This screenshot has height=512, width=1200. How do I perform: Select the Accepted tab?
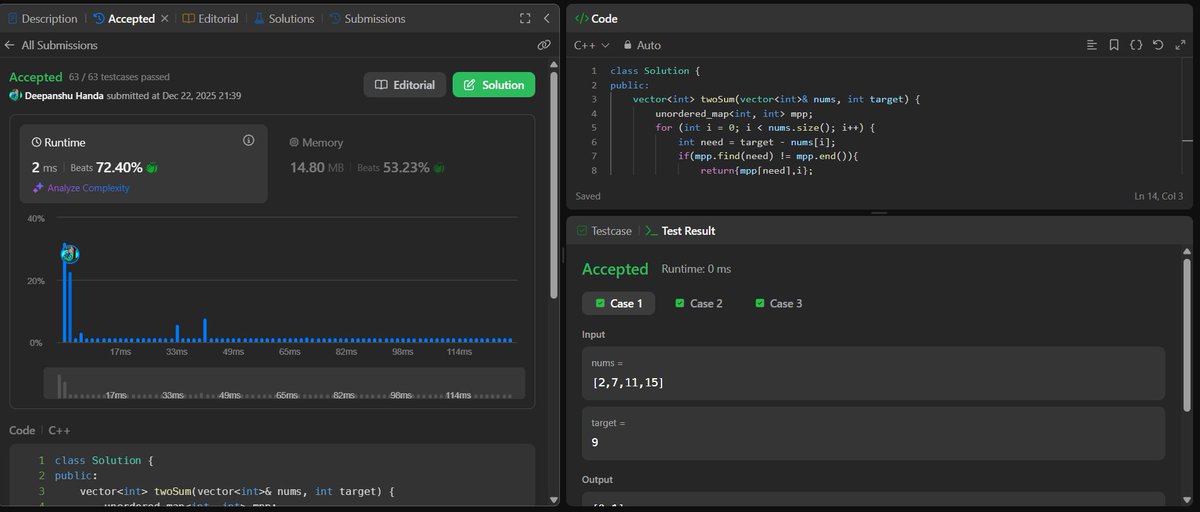click(123, 18)
